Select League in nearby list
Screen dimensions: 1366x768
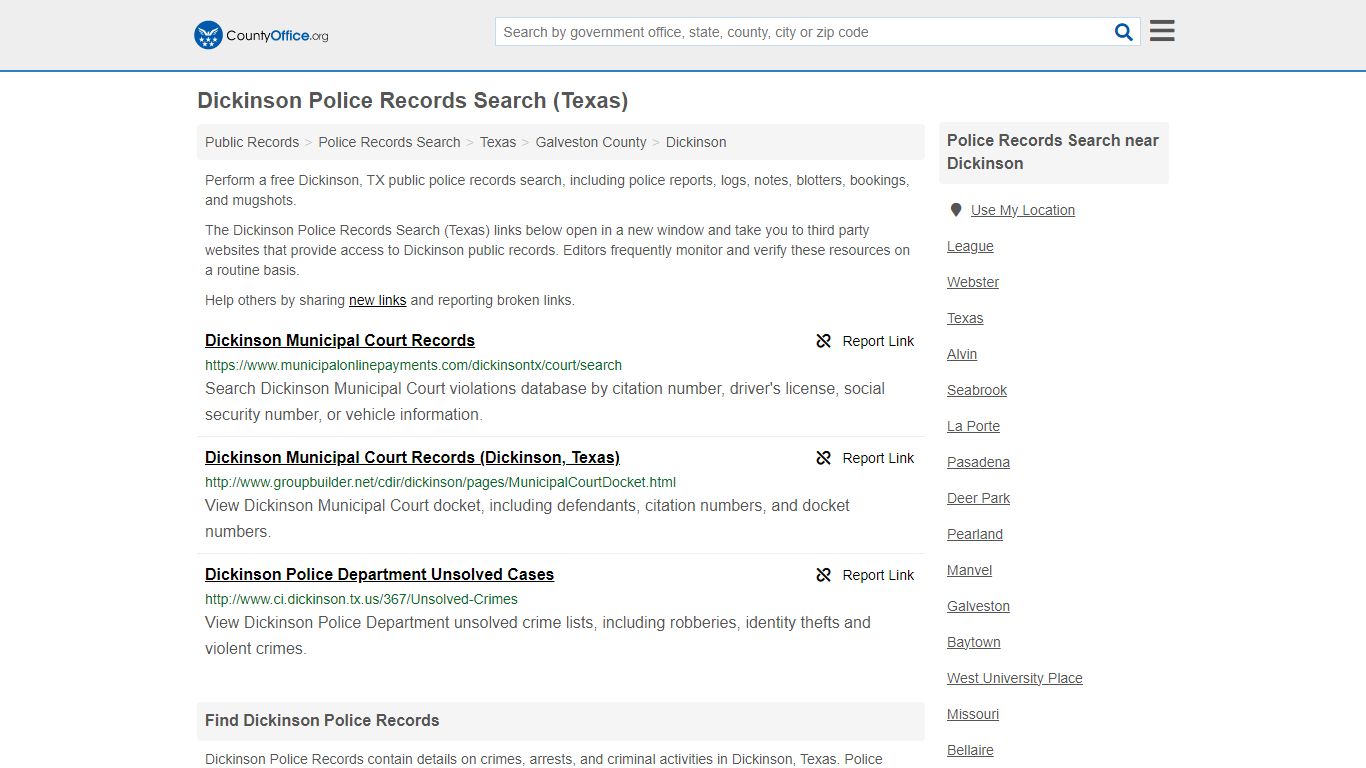(970, 246)
